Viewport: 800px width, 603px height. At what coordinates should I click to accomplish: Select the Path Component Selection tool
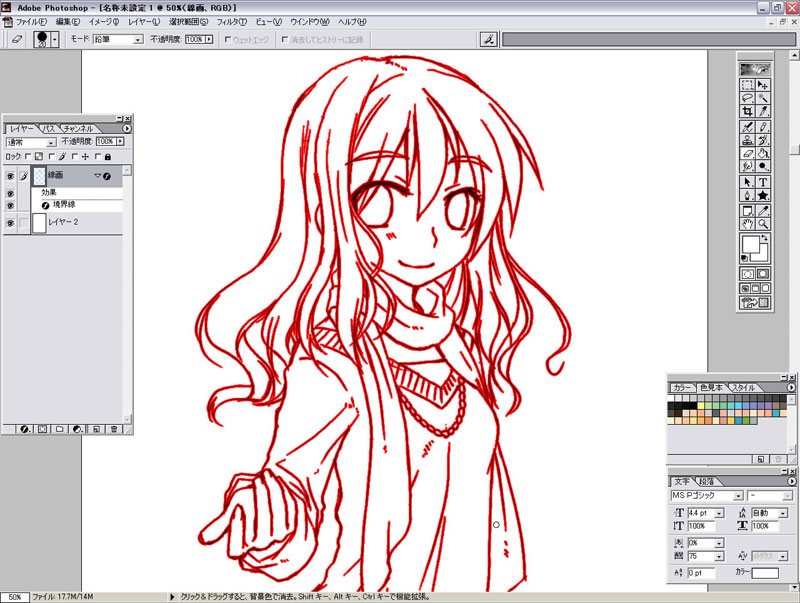747,182
